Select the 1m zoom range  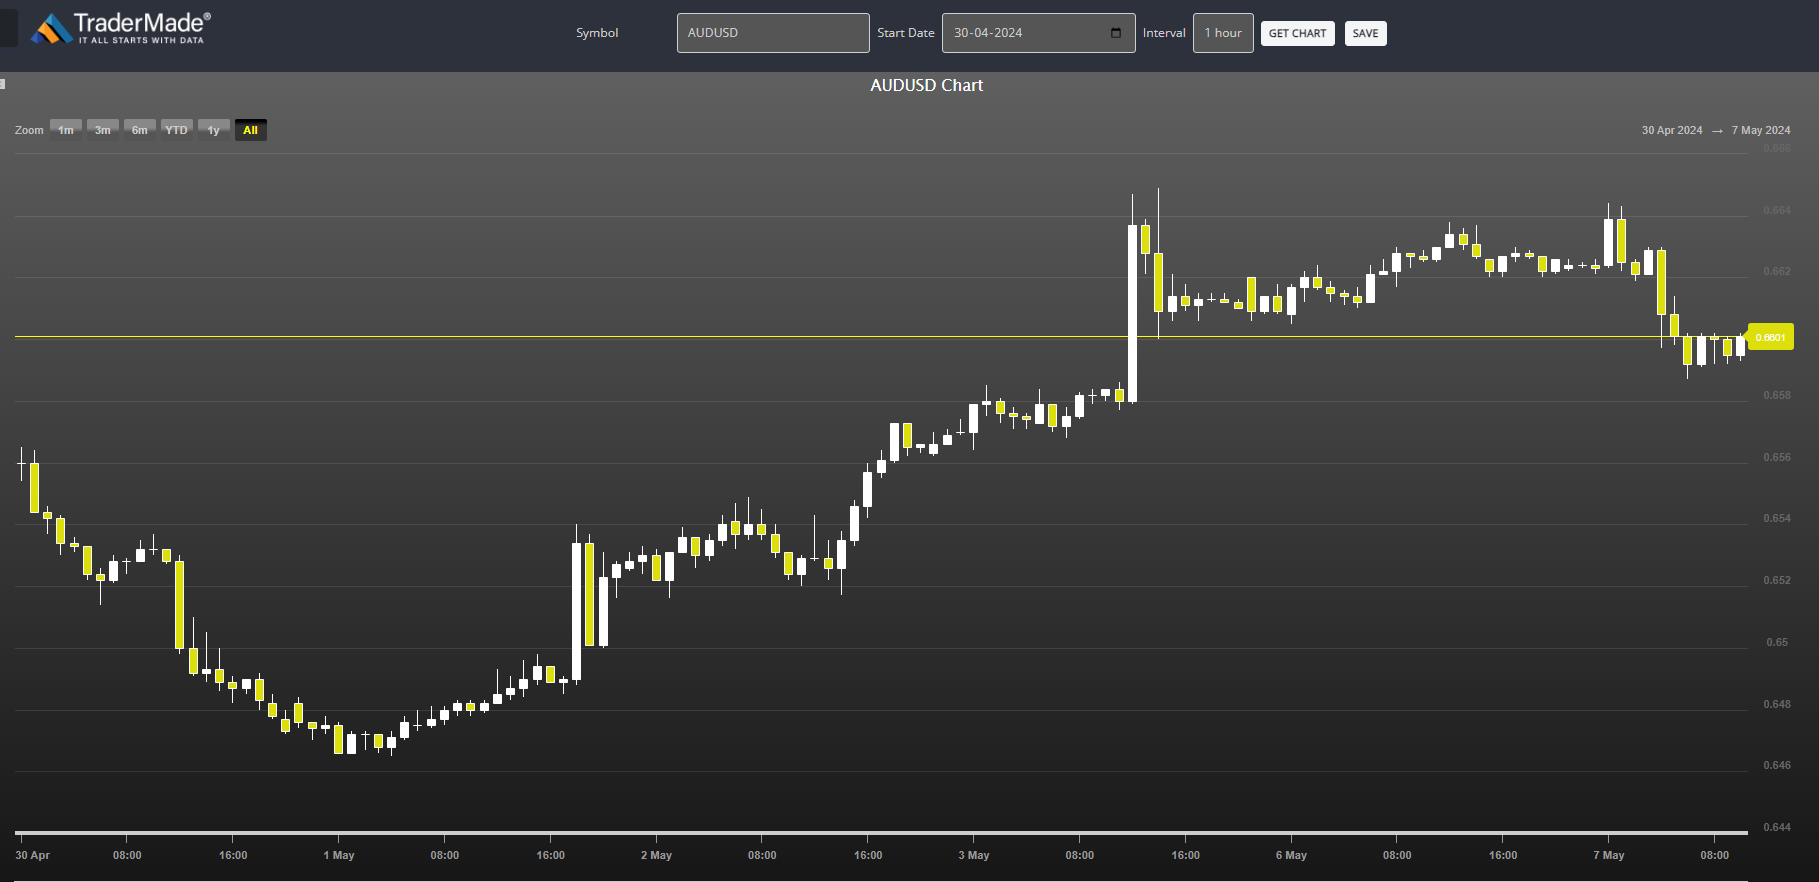[66, 130]
